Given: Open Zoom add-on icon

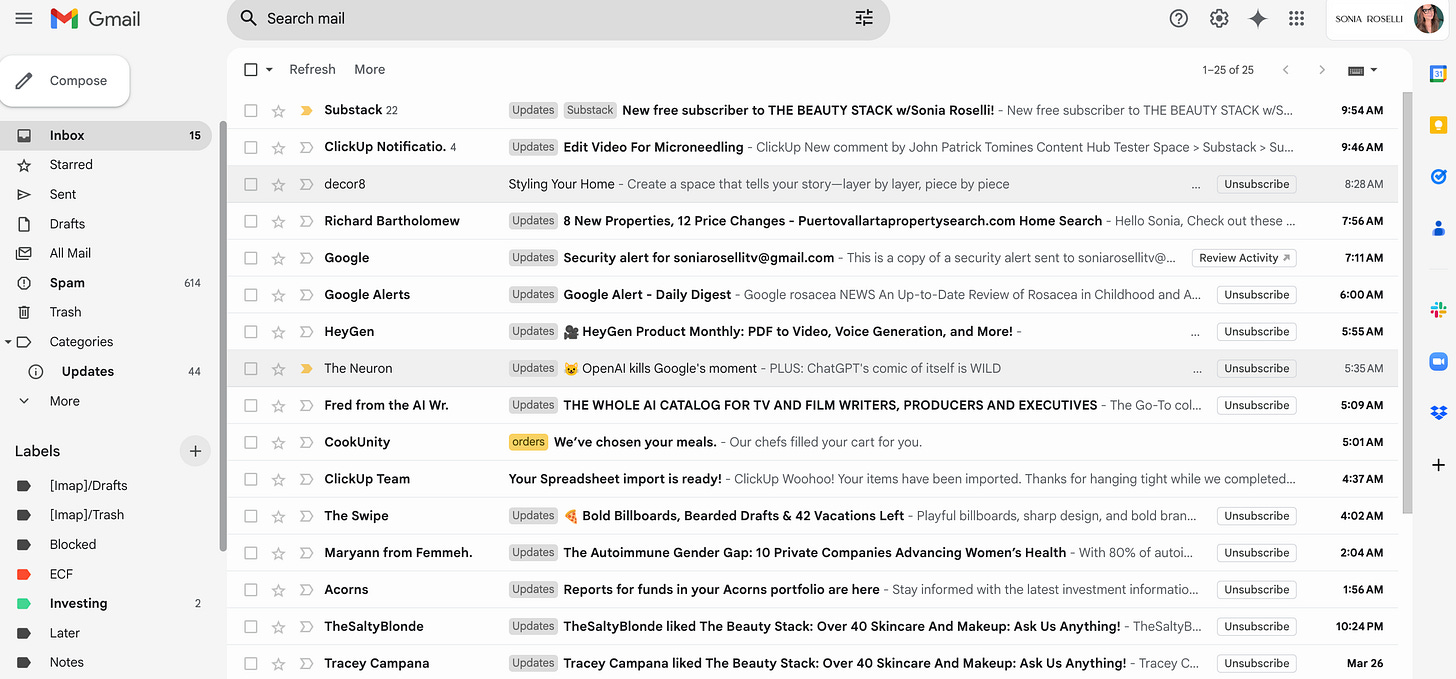Looking at the screenshot, I should [x=1438, y=361].
